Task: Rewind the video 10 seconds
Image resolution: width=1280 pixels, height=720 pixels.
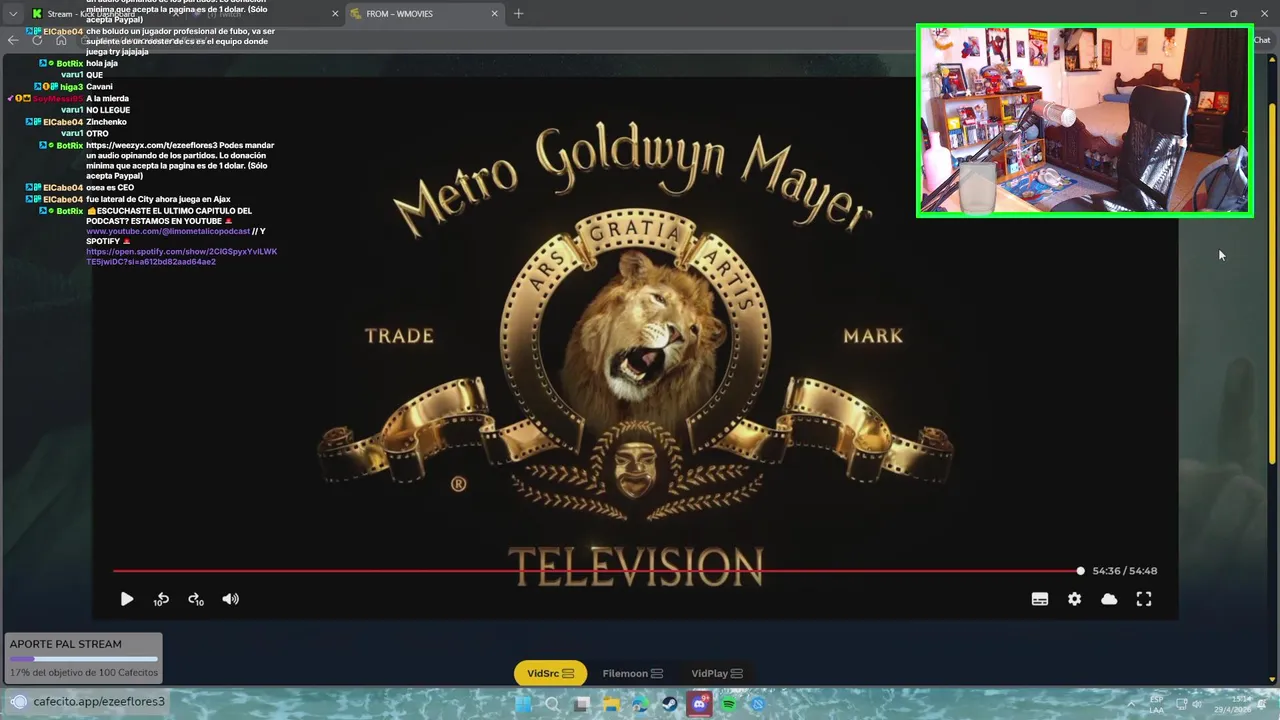Action: point(161,599)
